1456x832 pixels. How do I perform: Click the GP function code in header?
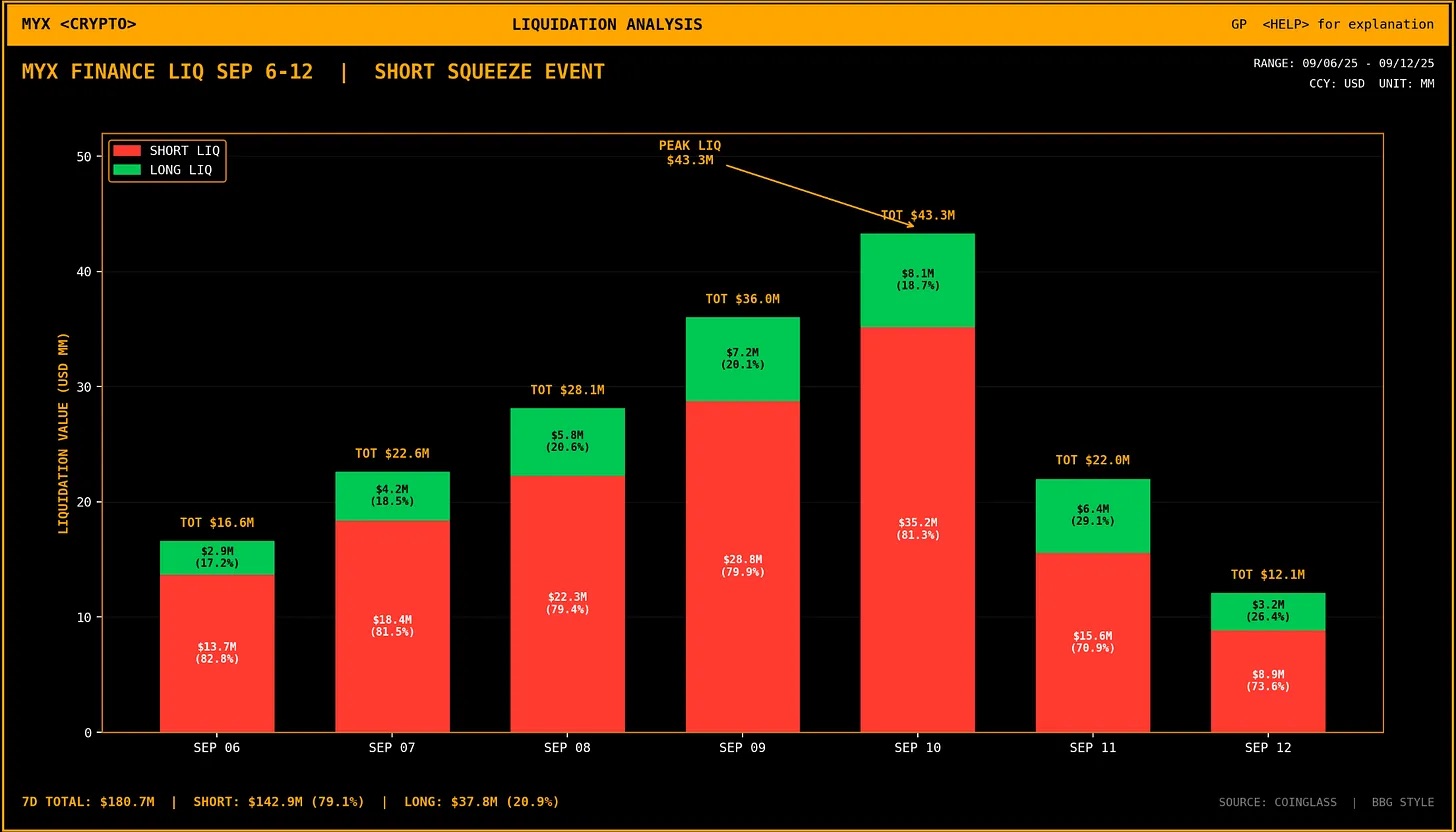1239,24
